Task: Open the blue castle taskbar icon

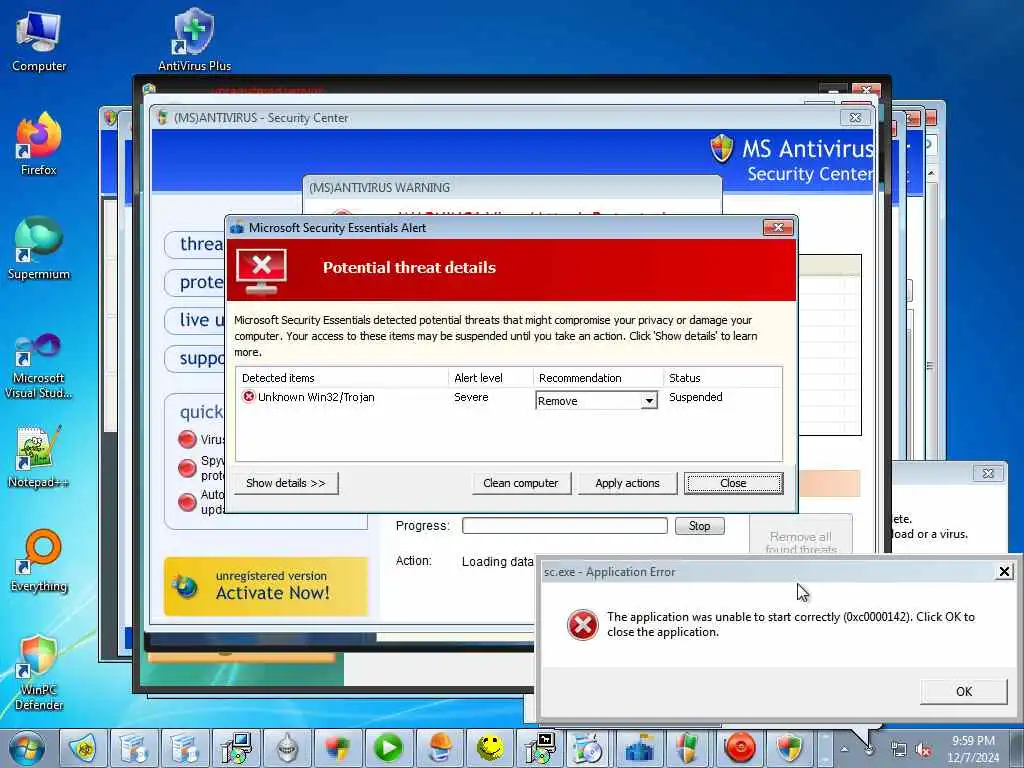Action: click(x=639, y=748)
